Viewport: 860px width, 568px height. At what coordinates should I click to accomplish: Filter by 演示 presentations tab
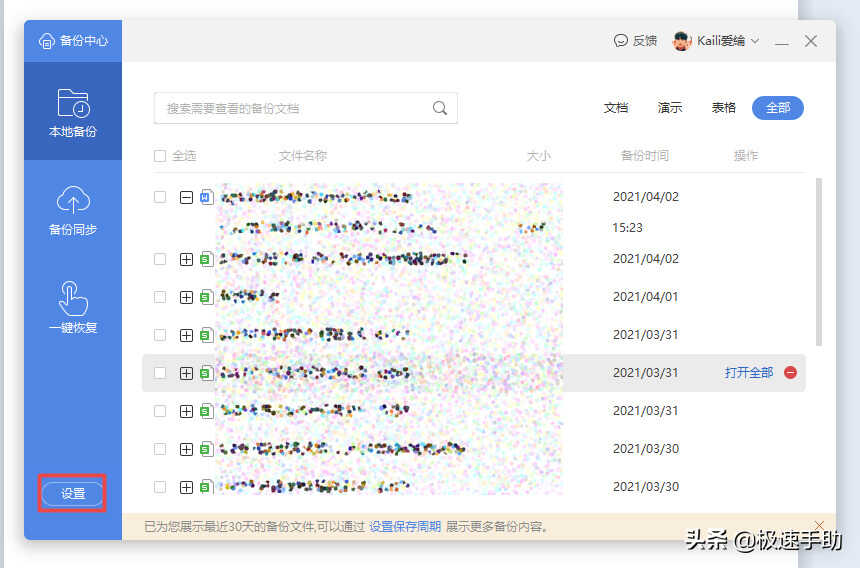click(670, 108)
